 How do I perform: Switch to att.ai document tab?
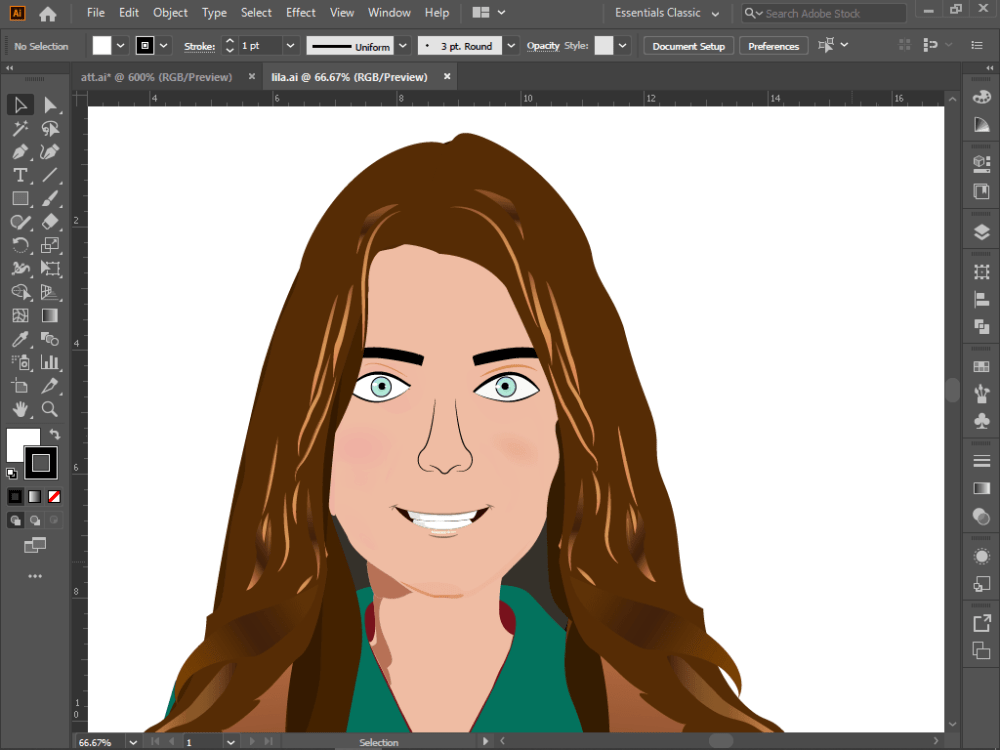coord(156,77)
